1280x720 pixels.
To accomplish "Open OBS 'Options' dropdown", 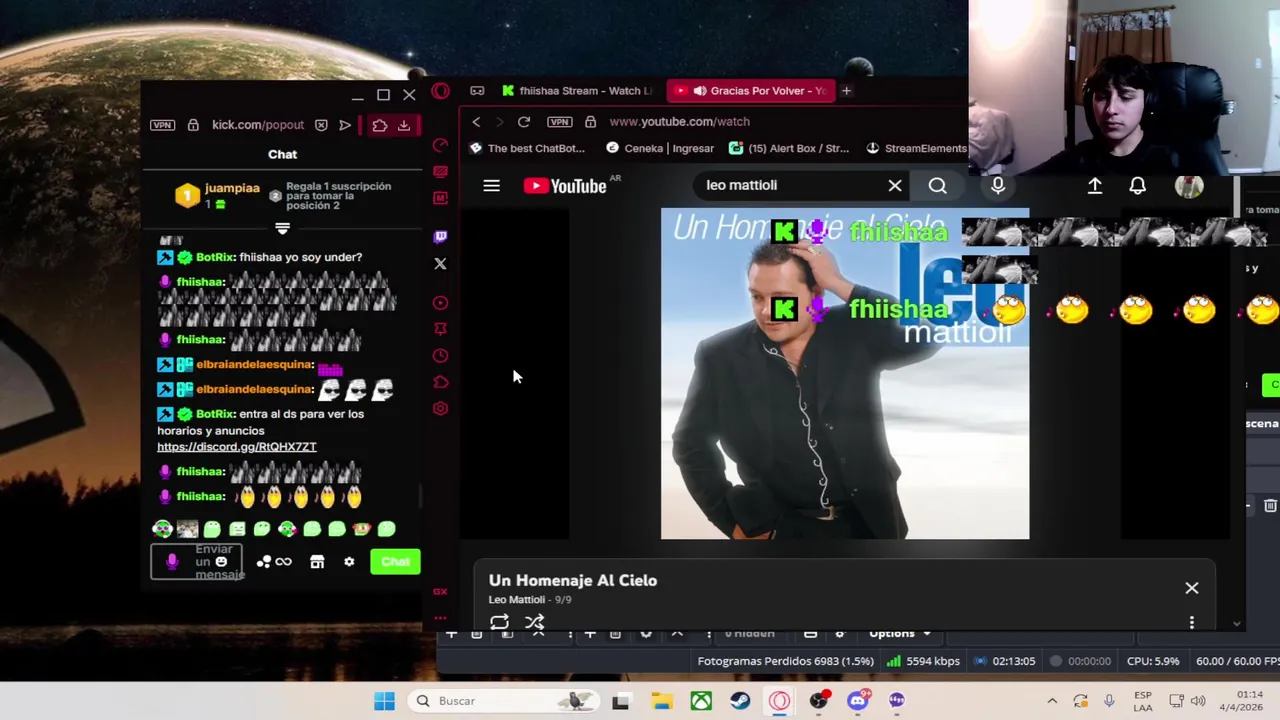I will pos(899,633).
